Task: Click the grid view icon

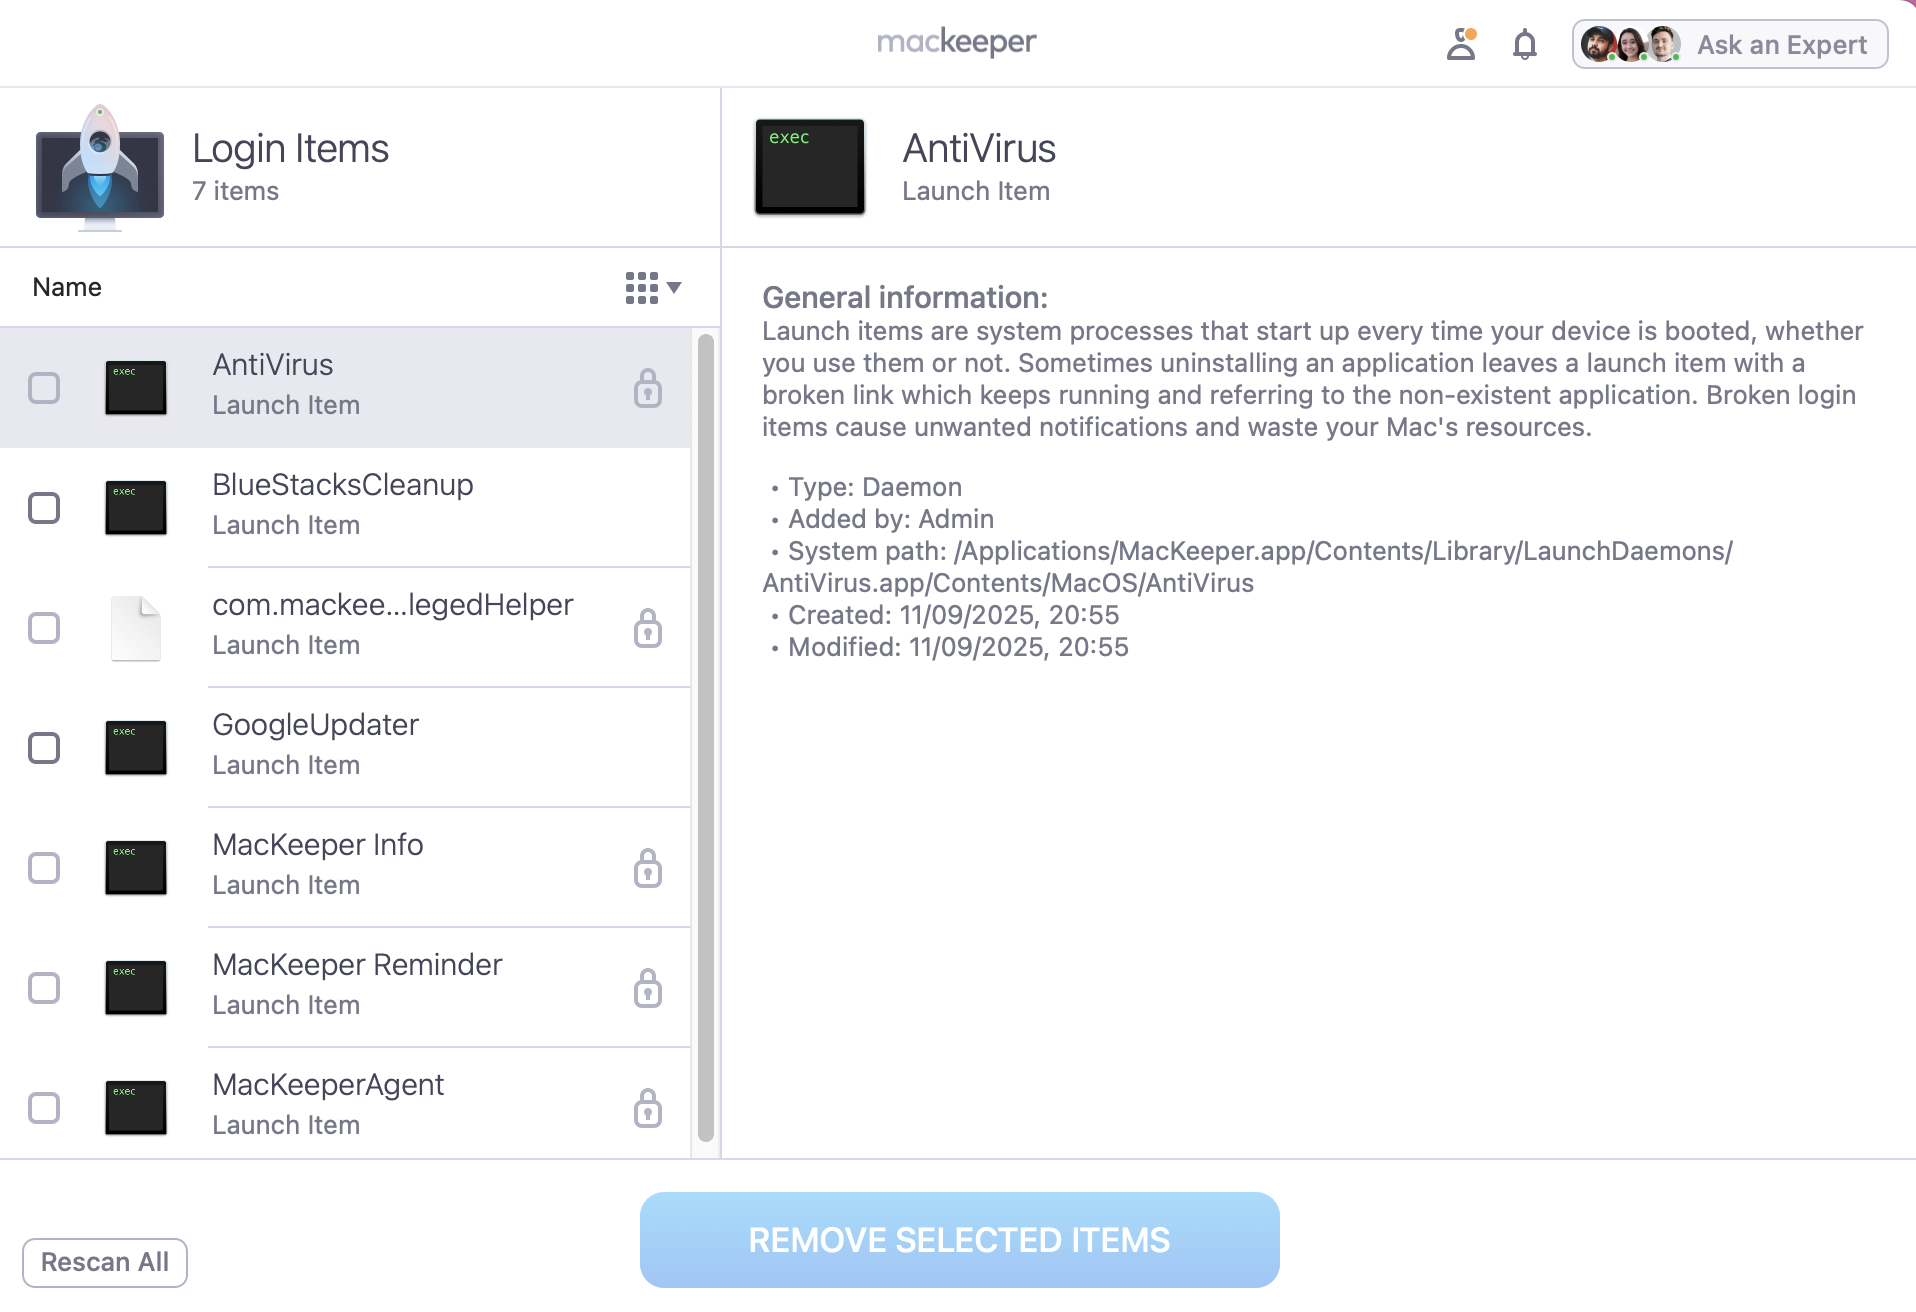Action: [x=643, y=287]
